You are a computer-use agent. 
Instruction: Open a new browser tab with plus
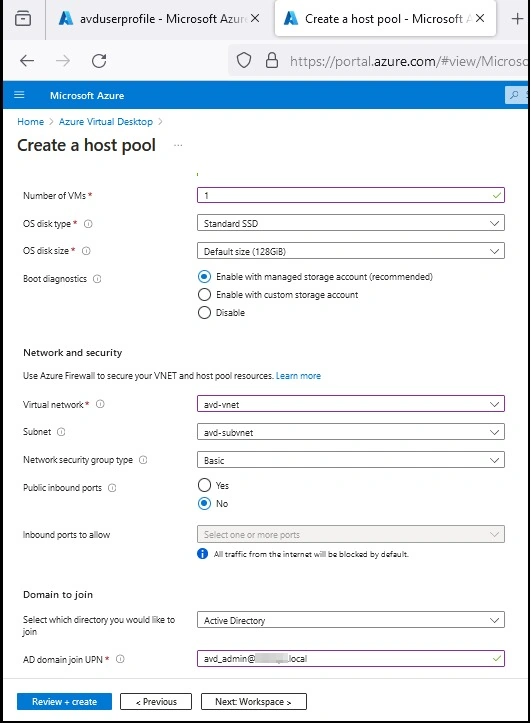pos(517,18)
